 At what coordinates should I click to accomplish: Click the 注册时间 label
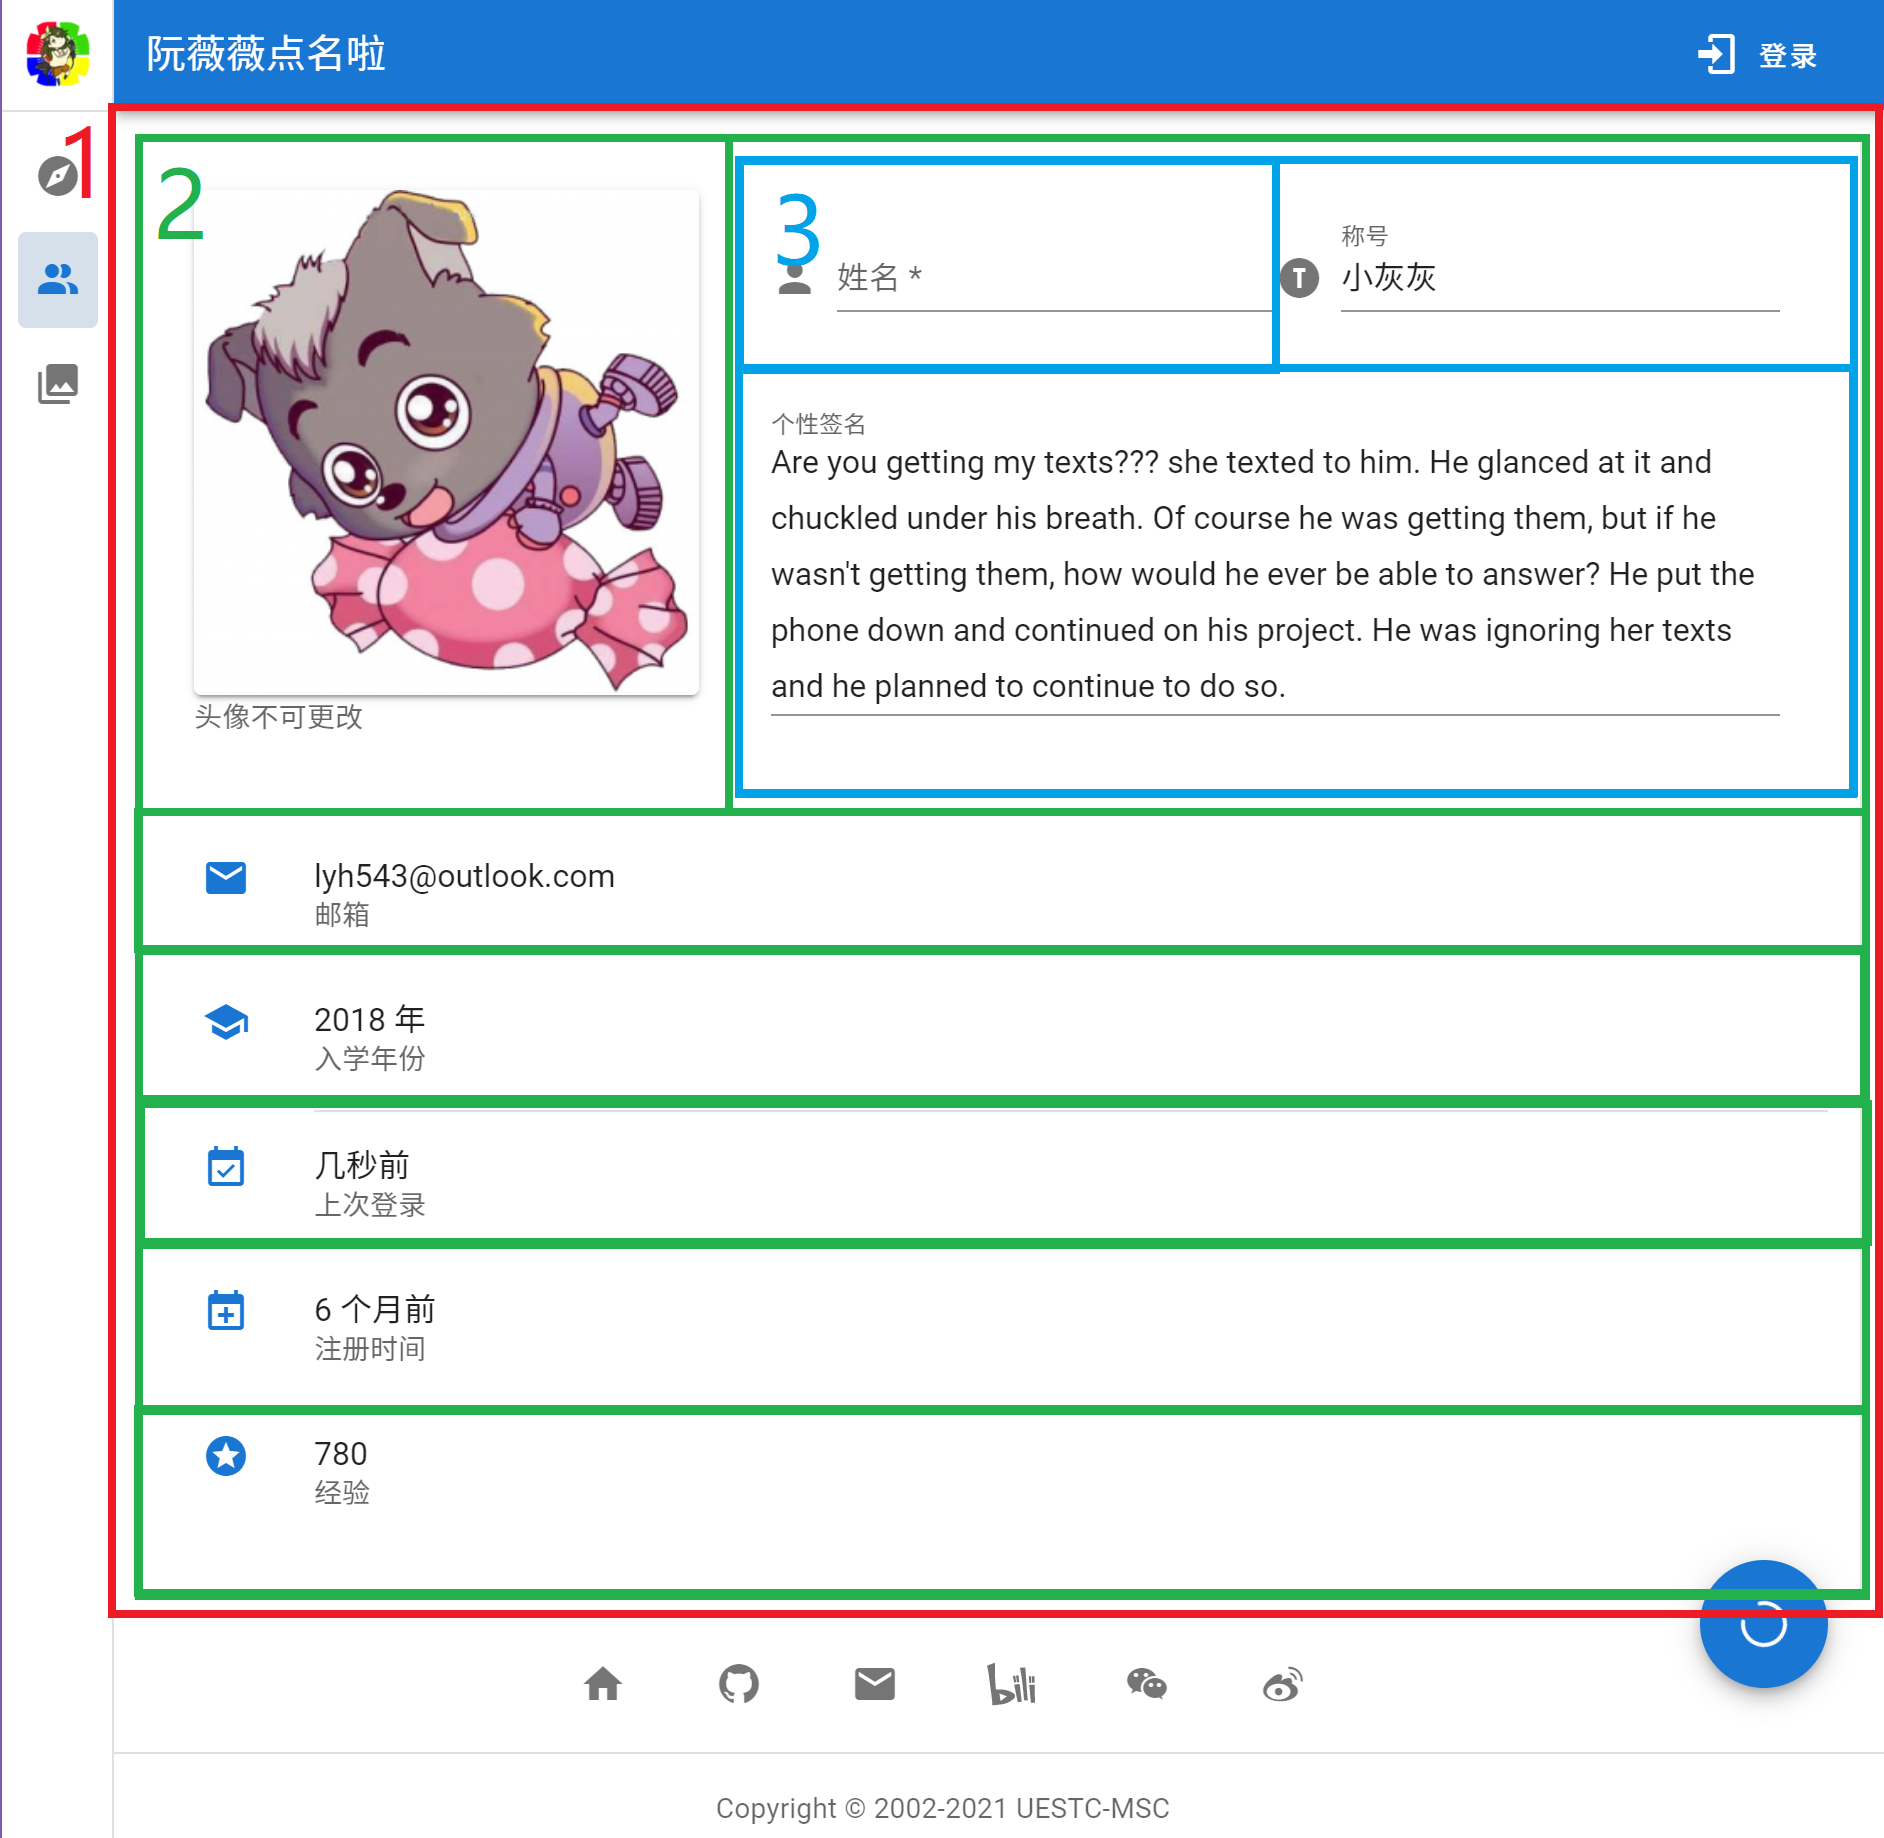pos(370,1349)
